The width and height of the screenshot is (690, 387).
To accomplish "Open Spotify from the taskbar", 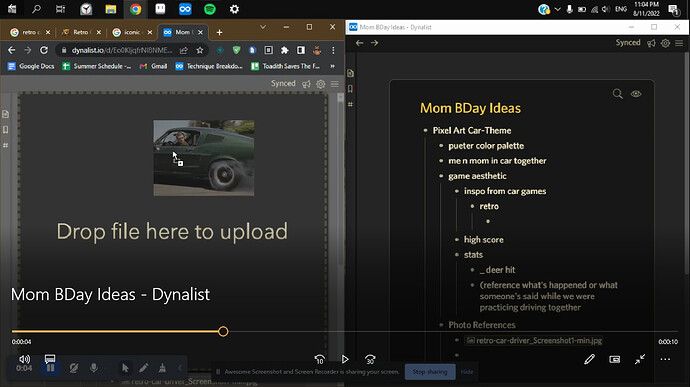I will (210, 9).
